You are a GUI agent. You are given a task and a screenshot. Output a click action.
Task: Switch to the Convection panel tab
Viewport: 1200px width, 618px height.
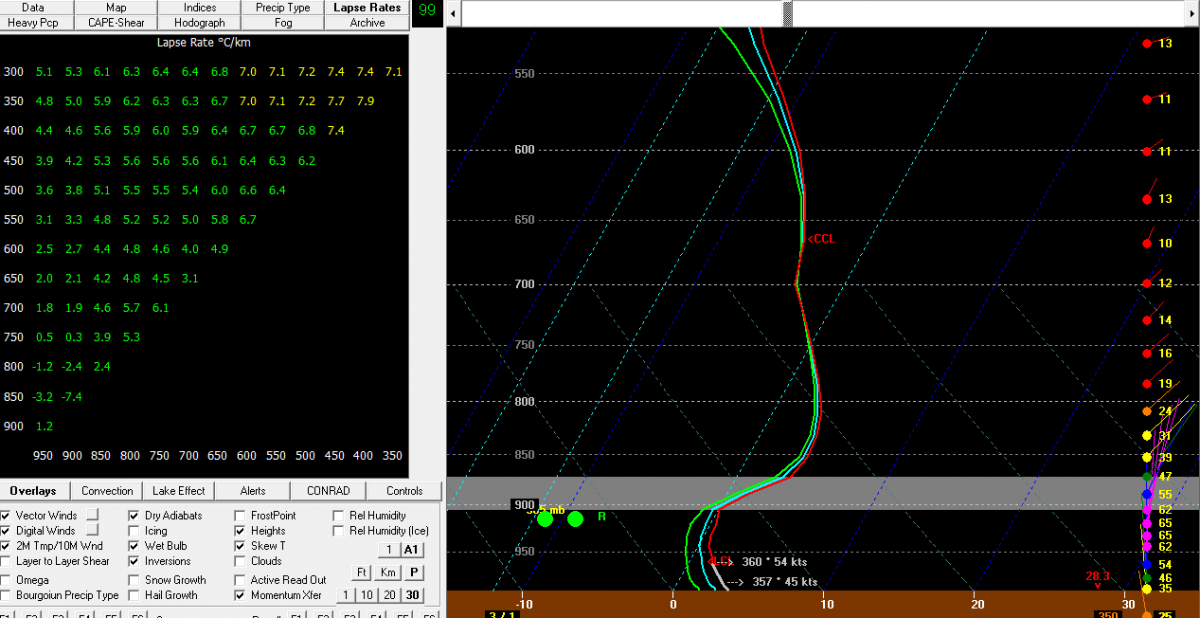pyautogui.click(x=107, y=491)
